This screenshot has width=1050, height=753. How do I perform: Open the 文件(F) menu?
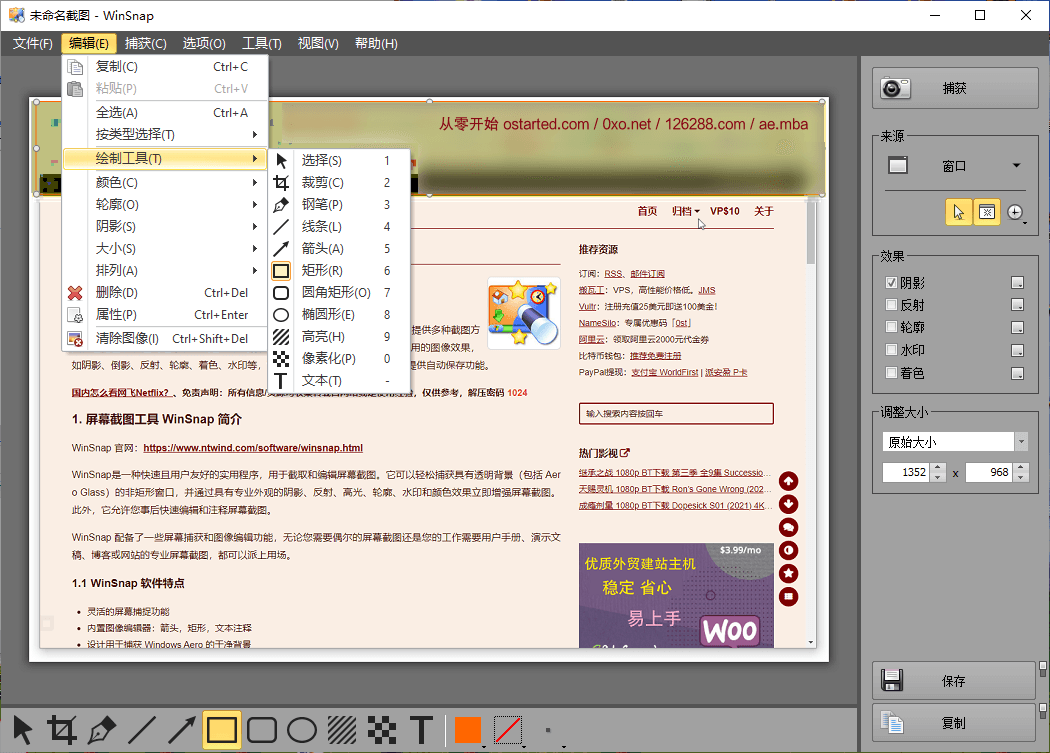32,44
